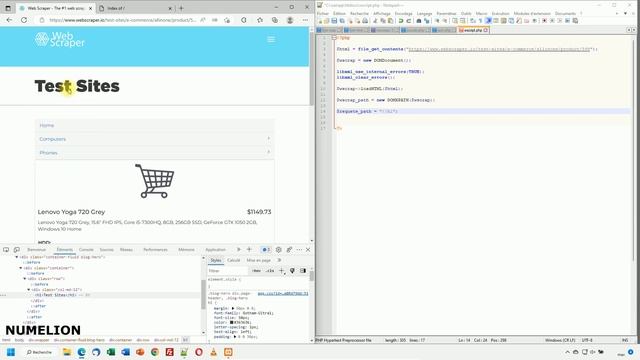This screenshot has width=640, height=360.
Task: Open the Web Scraper hamburger menu
Action: pyautogui.click(x=271, y=39)
